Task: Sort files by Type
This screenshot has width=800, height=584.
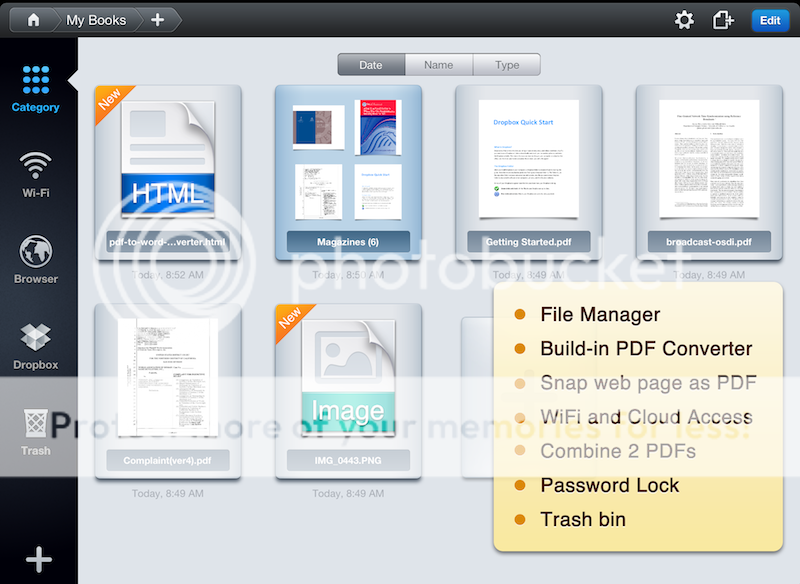Action: click(x=507, y=65)
